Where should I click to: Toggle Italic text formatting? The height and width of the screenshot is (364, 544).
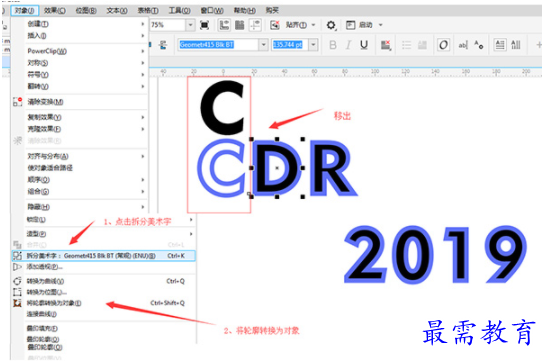pos(348,45)
